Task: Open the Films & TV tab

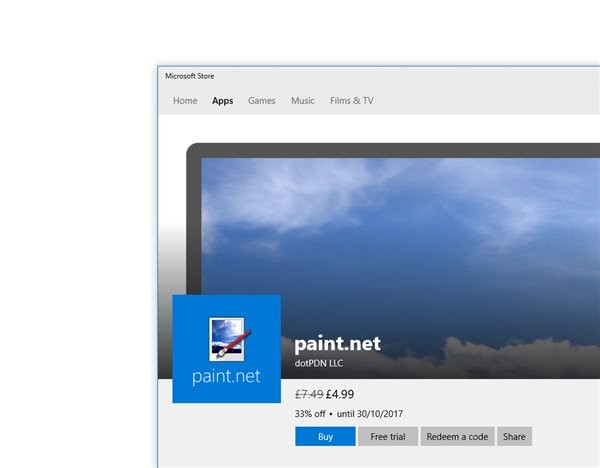Action: [352, 101]
